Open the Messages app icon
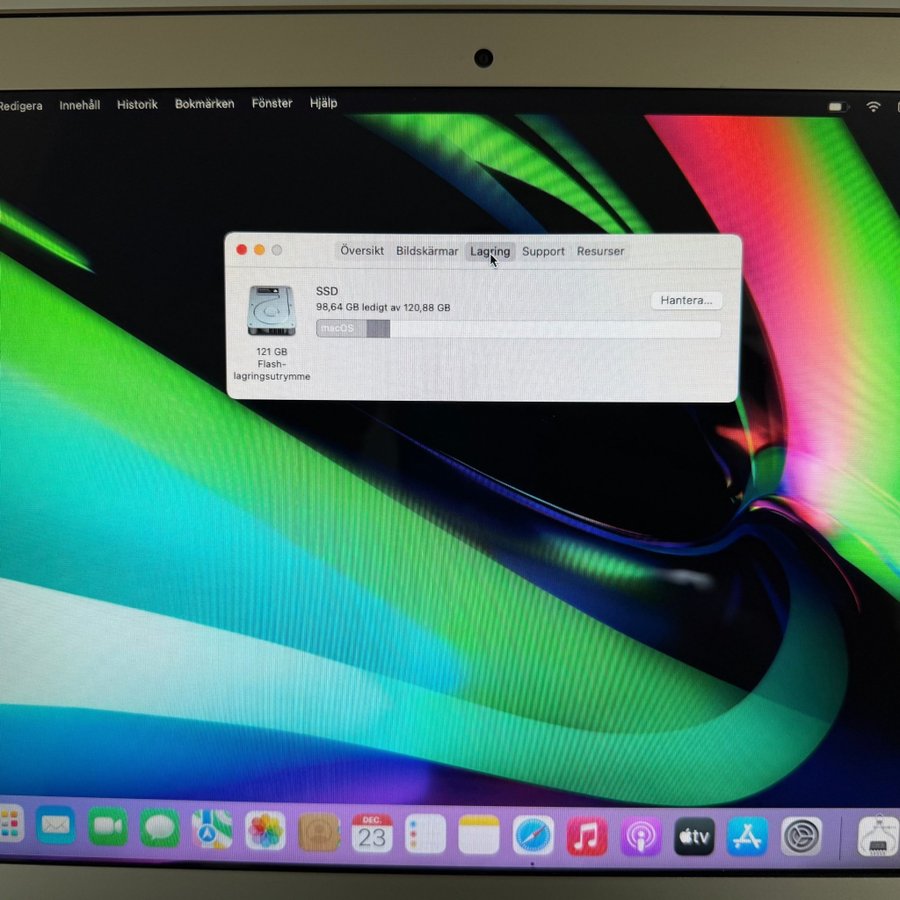 (160, 828)
